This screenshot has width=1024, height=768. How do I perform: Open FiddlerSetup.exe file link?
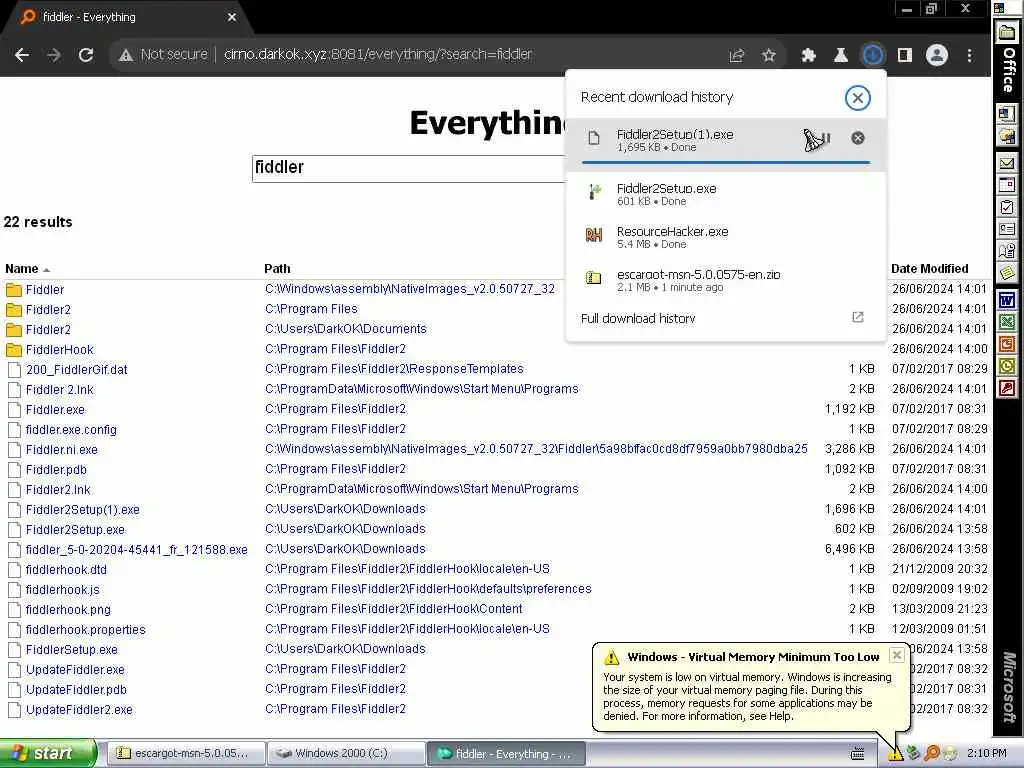click(72, 650)
